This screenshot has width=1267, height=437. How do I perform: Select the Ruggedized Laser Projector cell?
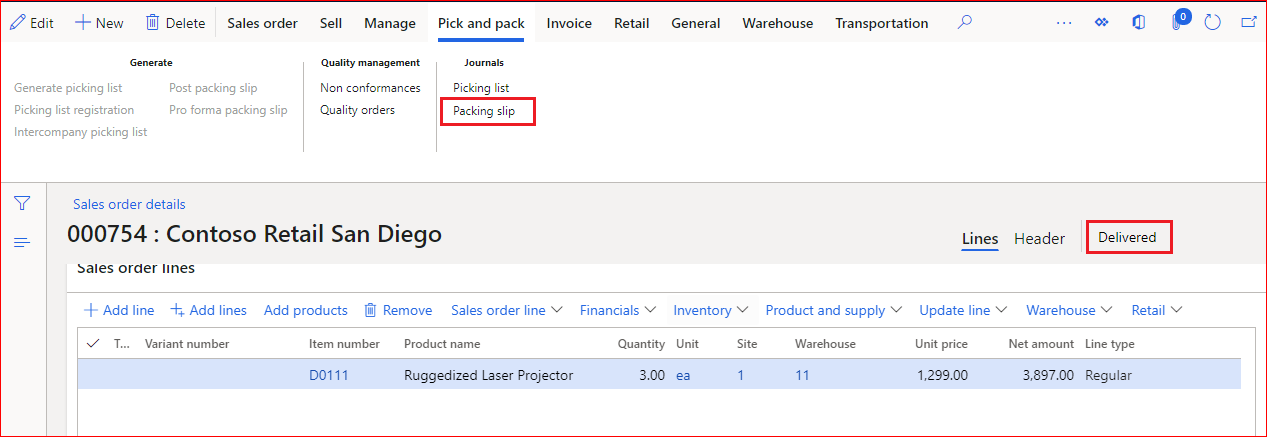click(489, 376)
